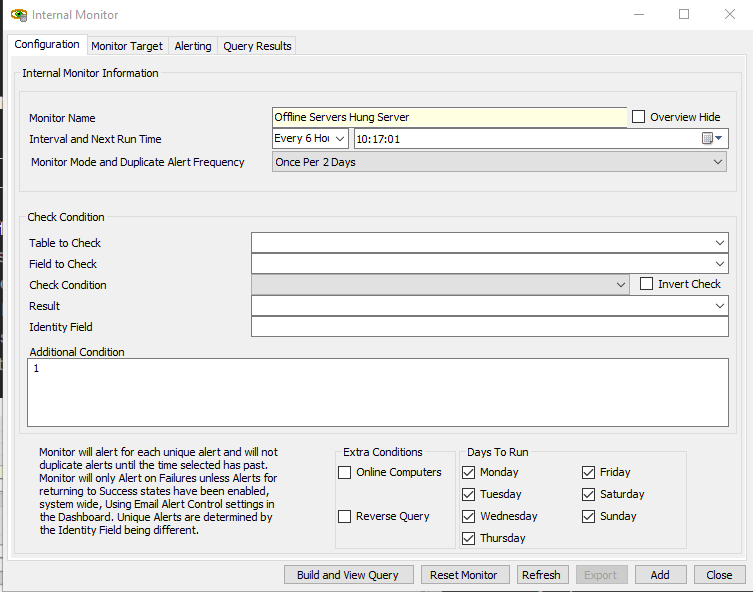Image resolution: width=753 pixels, height=592 pixels.
Task: Click the Add button
Action: (660, 575)
